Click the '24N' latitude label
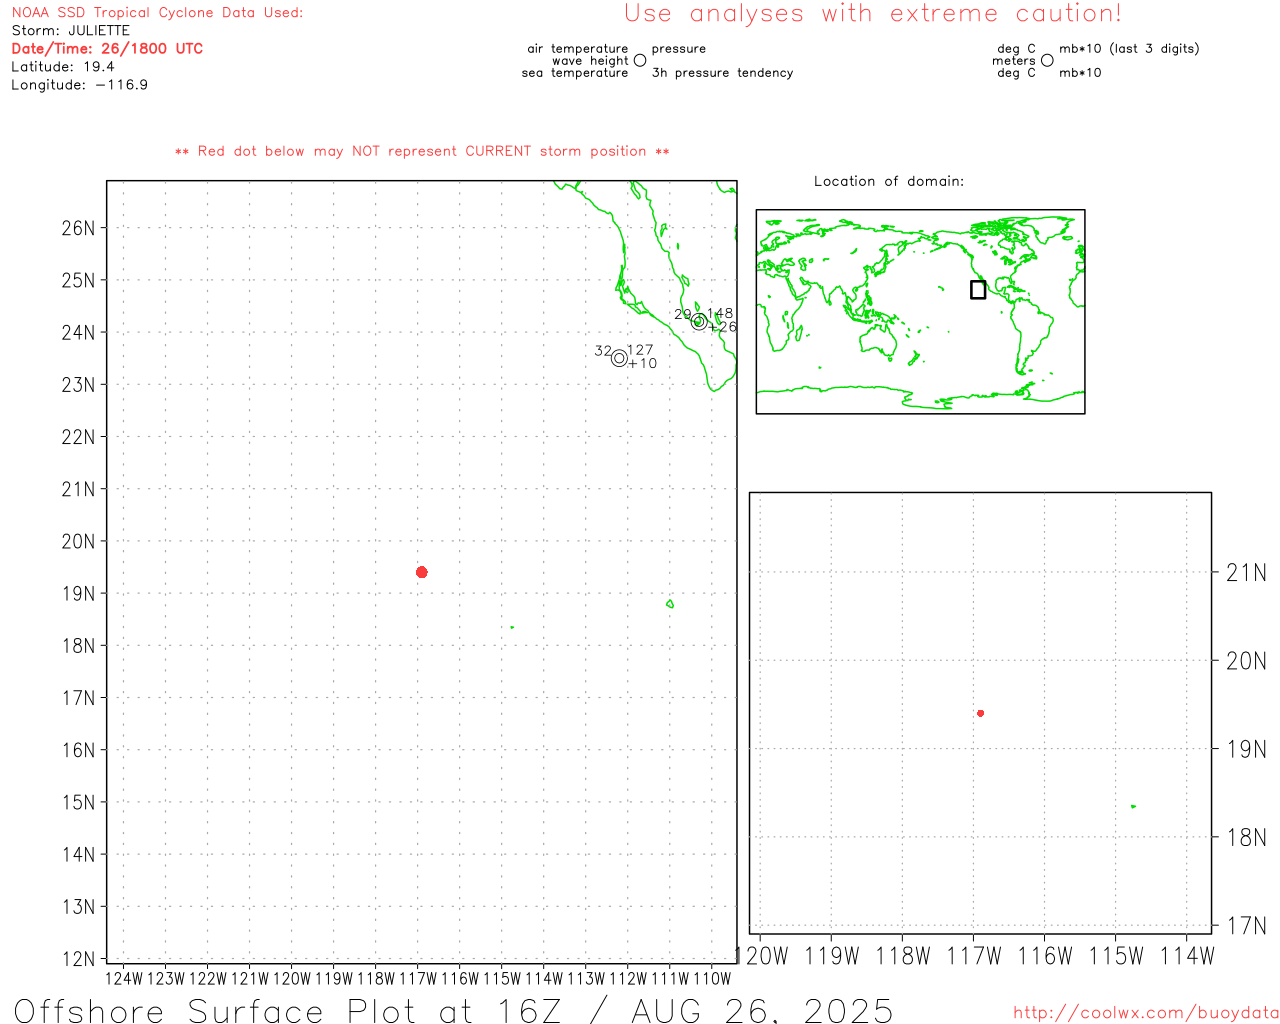The image size is (1280, 1024). click(x=78, y=332)
